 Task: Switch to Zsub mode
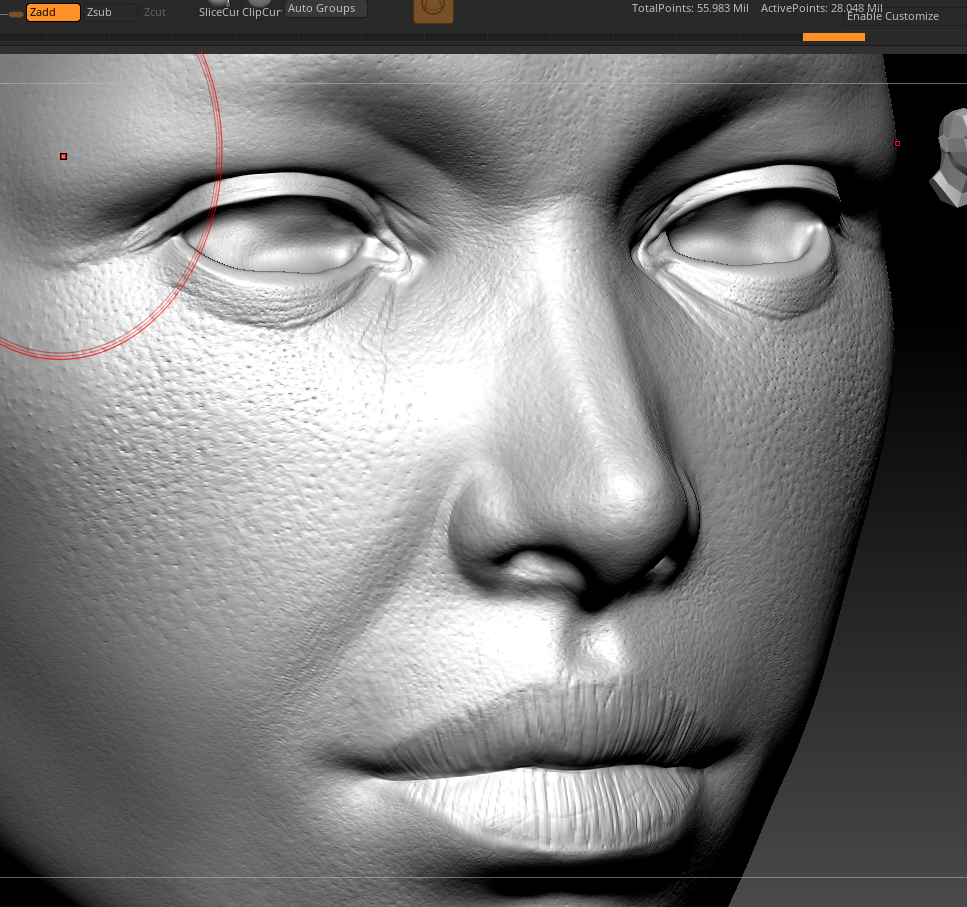(110, 12)
